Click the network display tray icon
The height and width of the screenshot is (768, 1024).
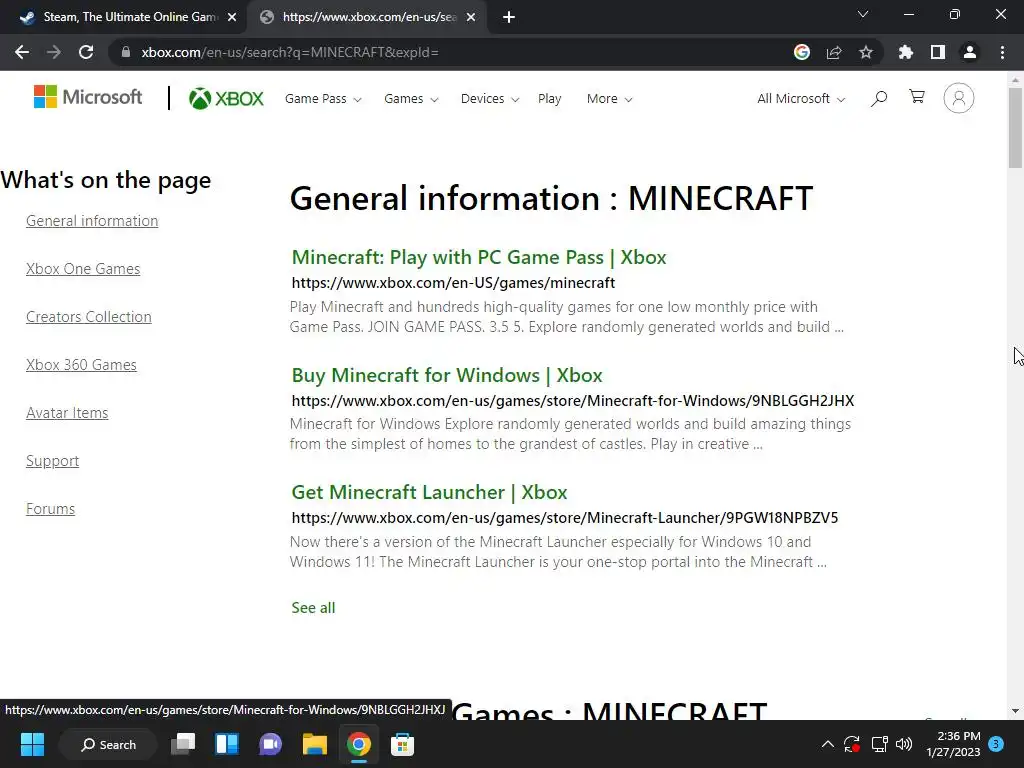point(879,744)
